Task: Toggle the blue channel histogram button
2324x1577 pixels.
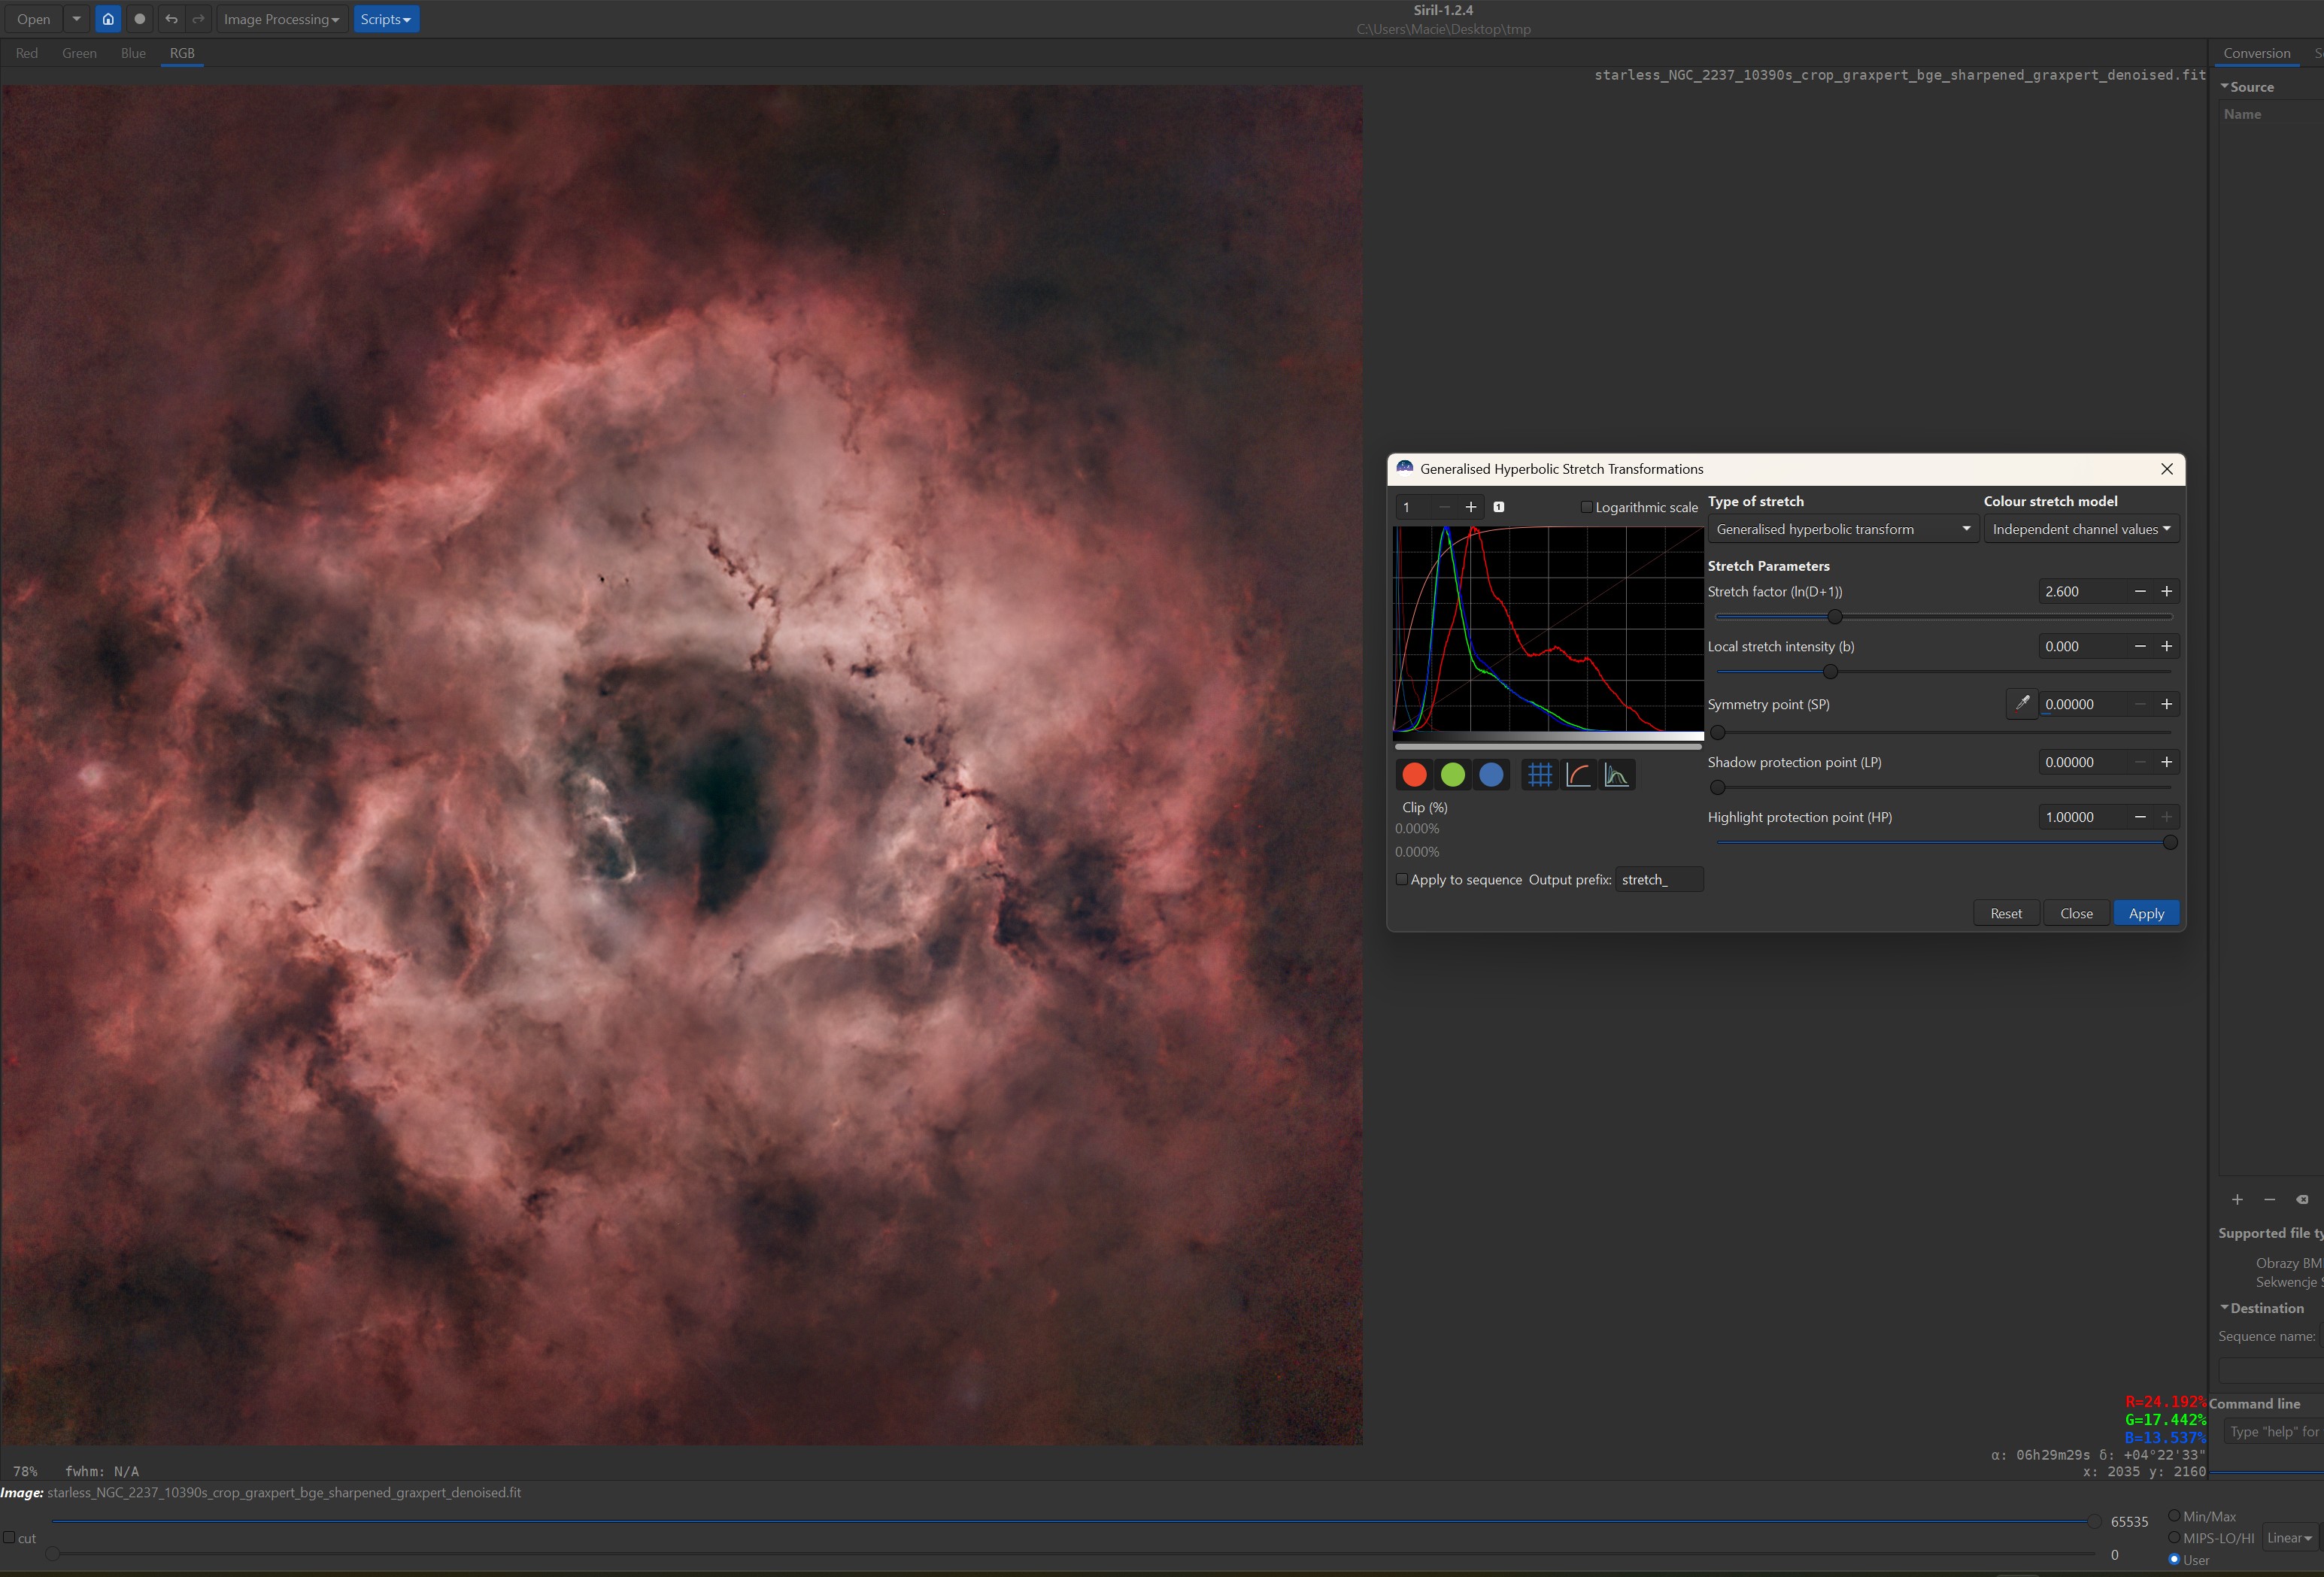Action: click(x=1491, y=775)
